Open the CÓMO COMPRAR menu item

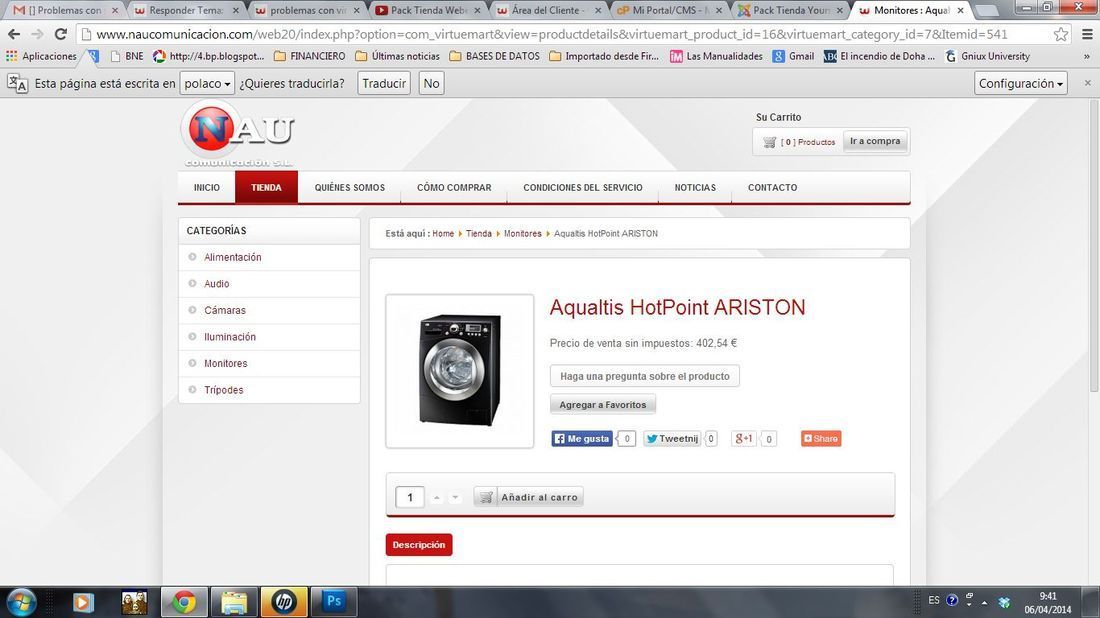pos(454,187)
